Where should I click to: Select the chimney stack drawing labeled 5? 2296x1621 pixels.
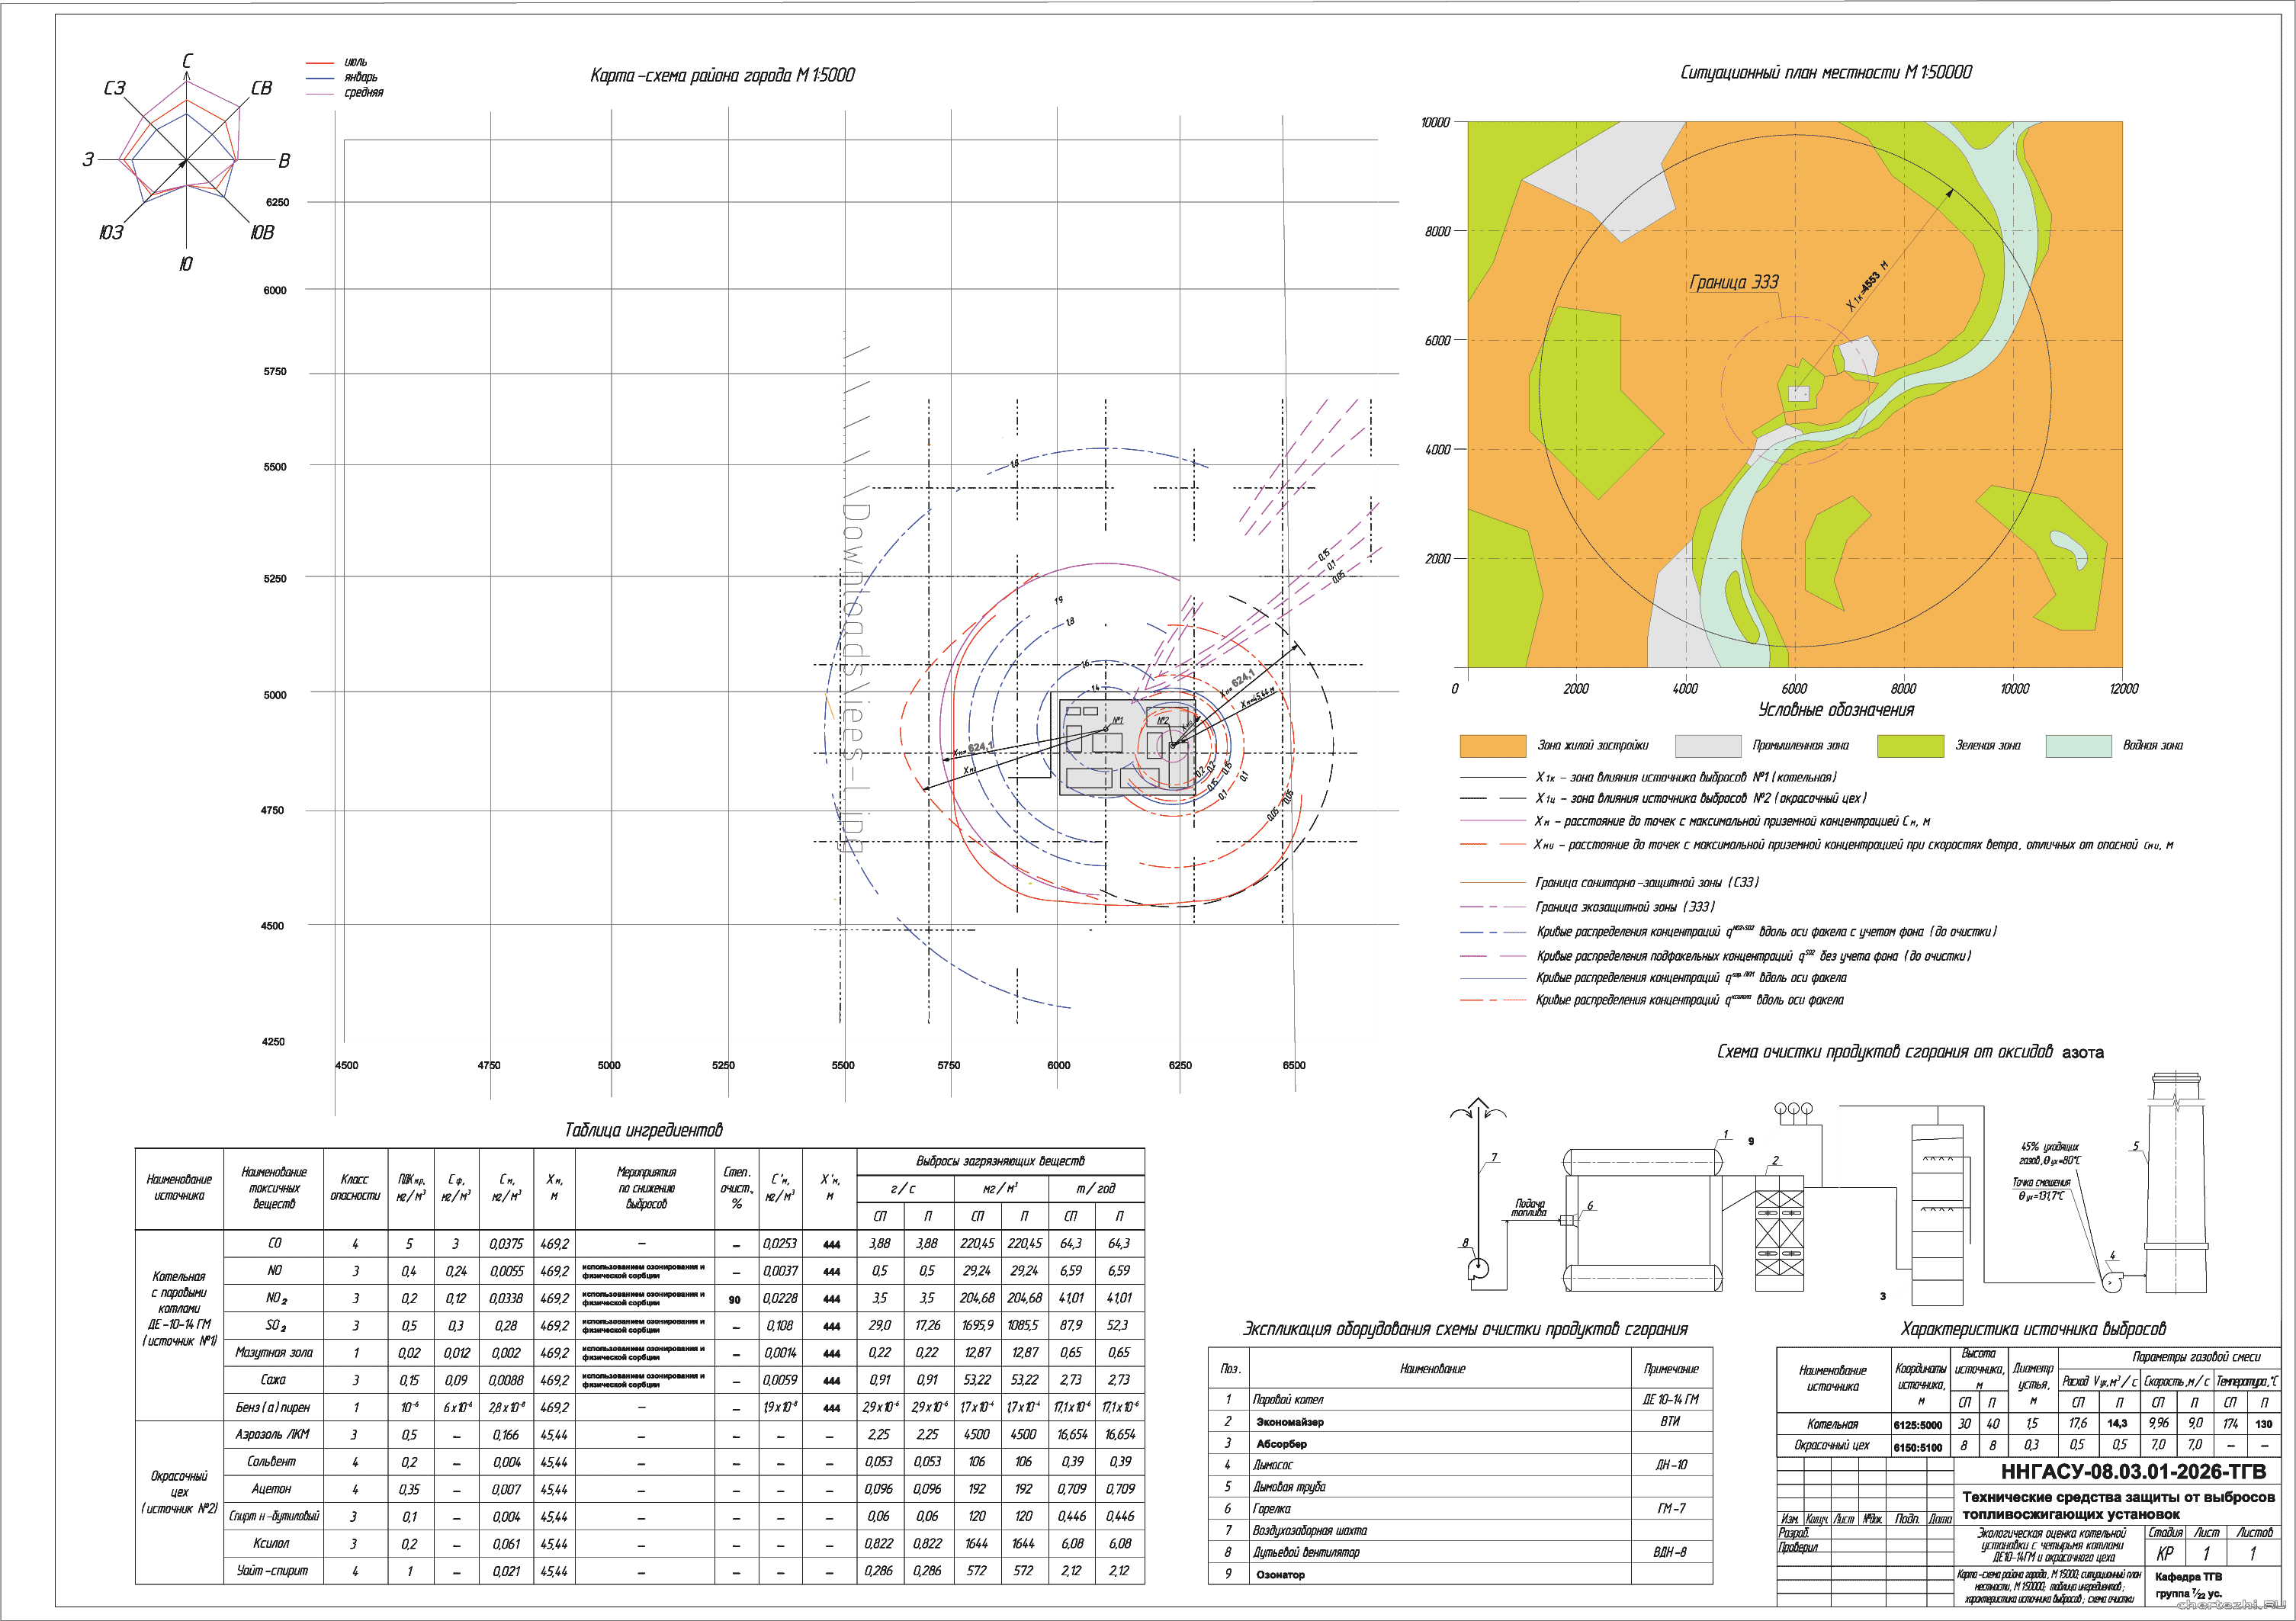tap(2176, 1185)
